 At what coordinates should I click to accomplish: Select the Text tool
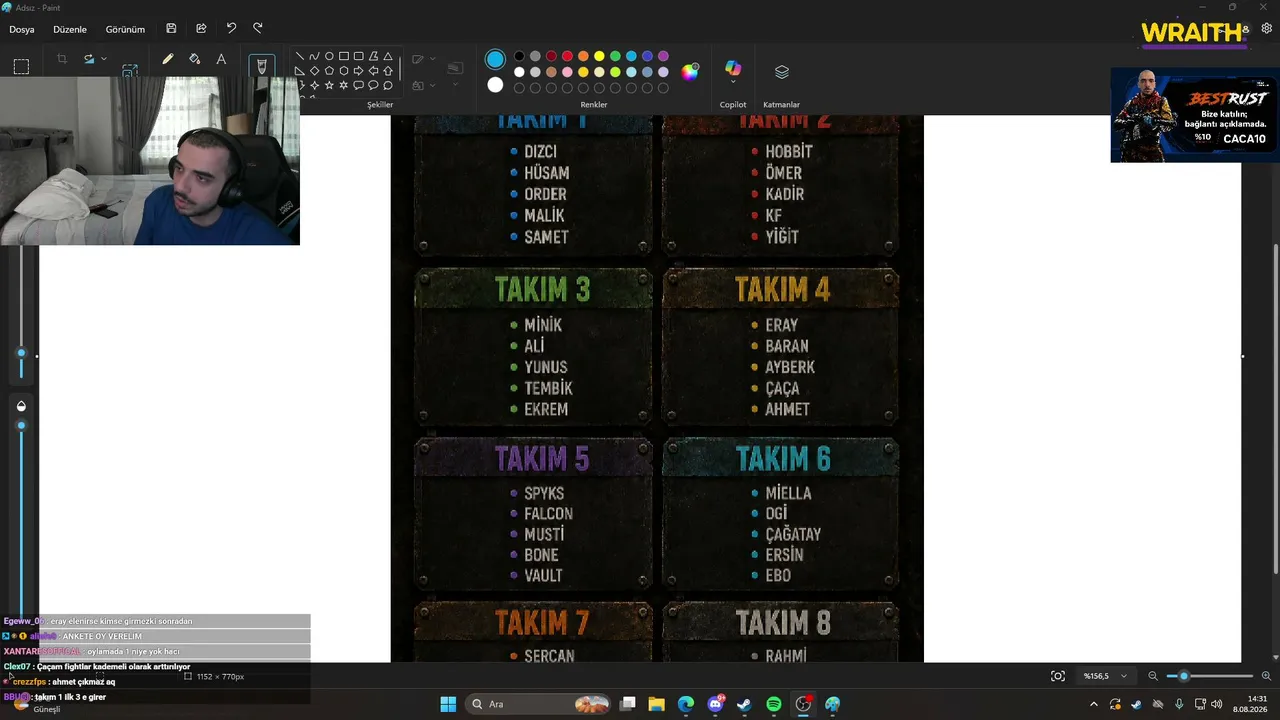click(221, 59)
